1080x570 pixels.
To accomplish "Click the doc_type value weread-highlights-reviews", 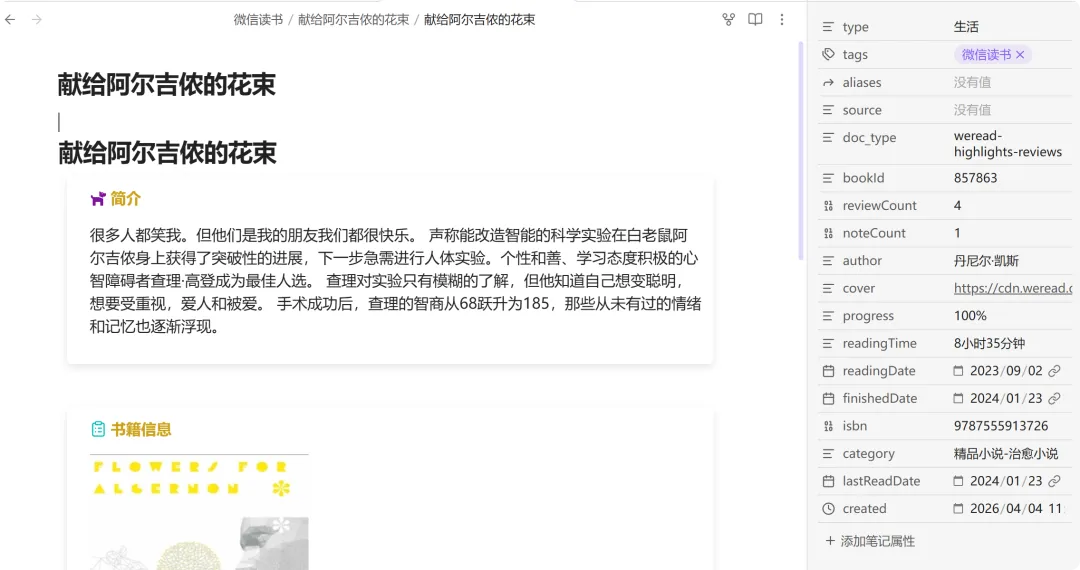I will point(1008,144).
